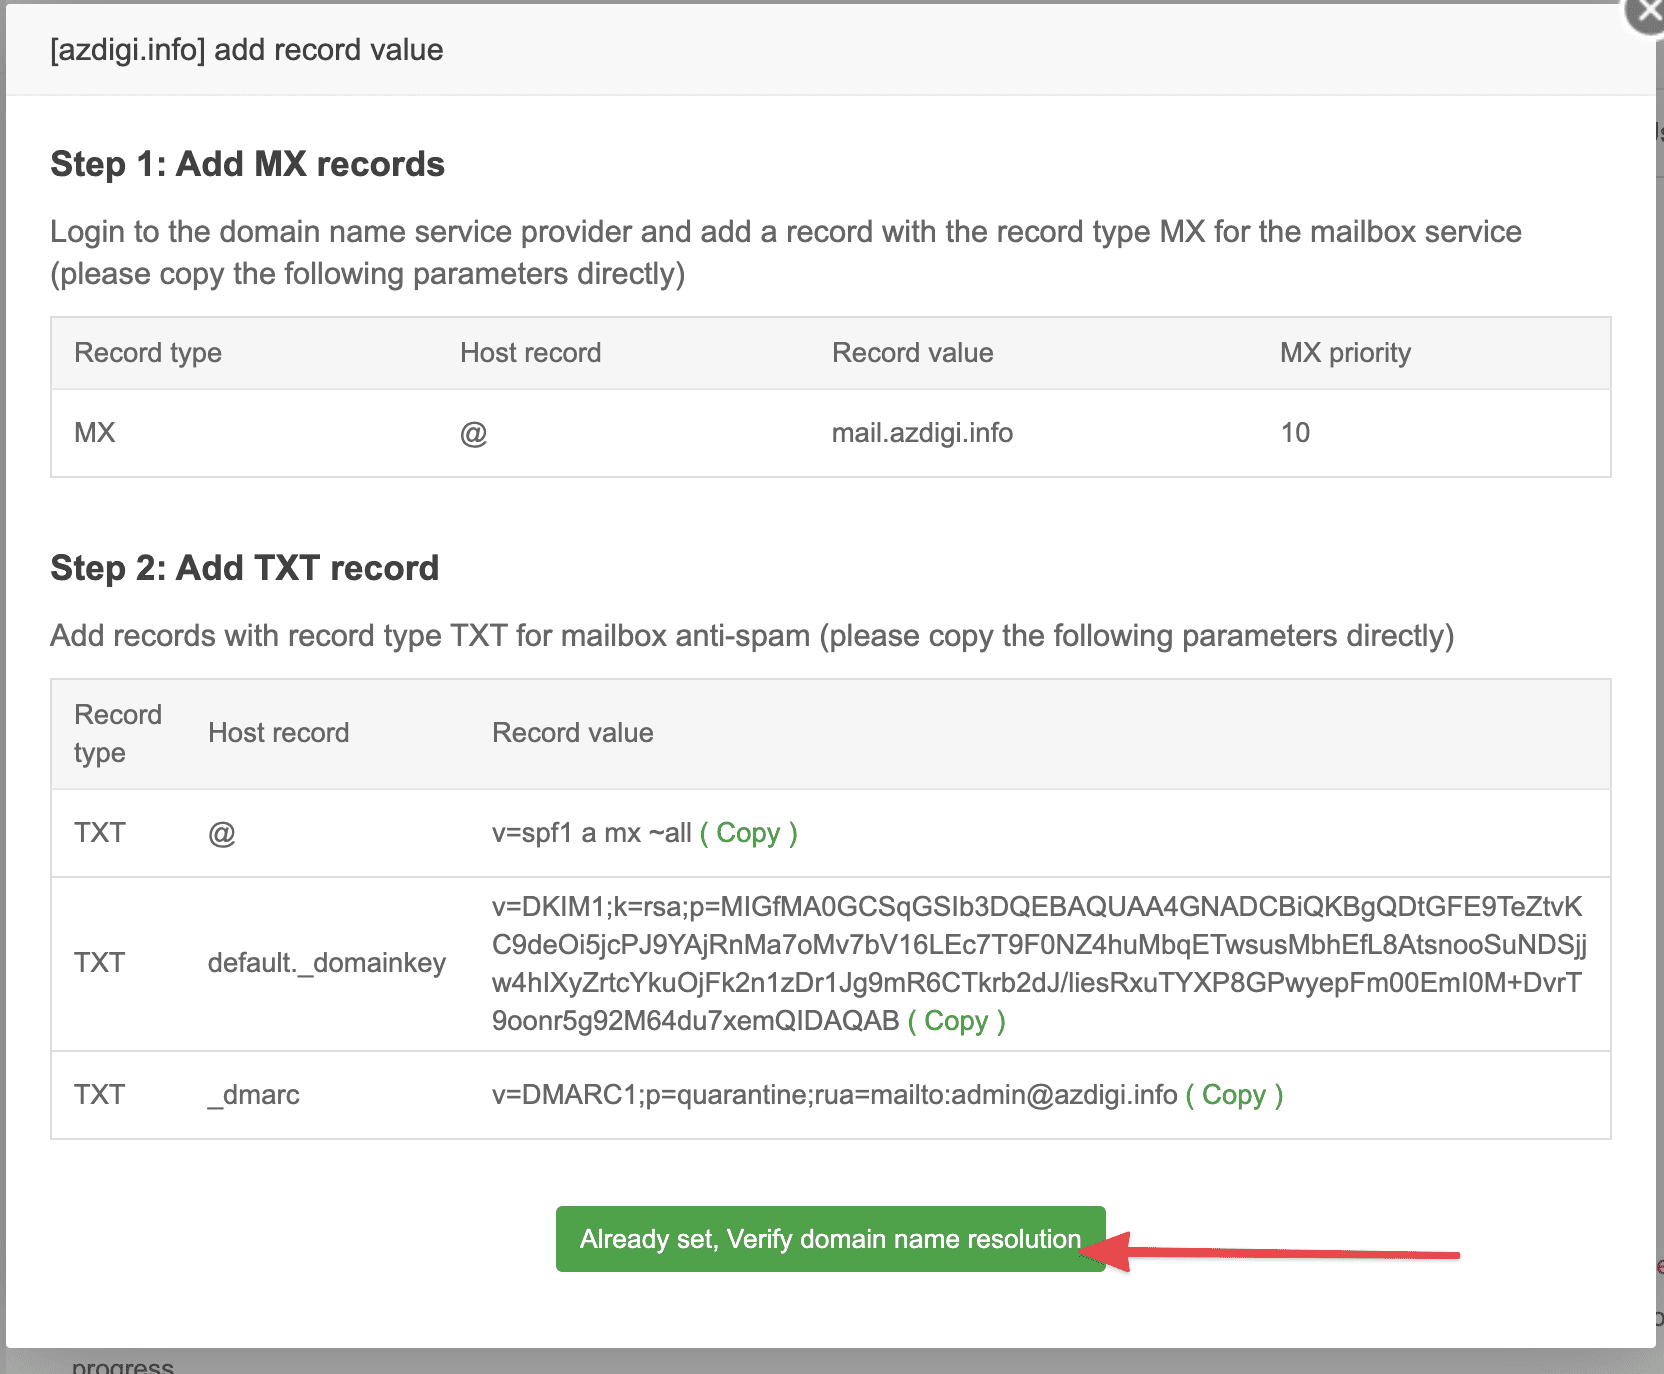The width and height of the screenshot is (1664, 1374).
Task: Click the TXT type cell in _dmarc row
Action: pos(99,1095)
